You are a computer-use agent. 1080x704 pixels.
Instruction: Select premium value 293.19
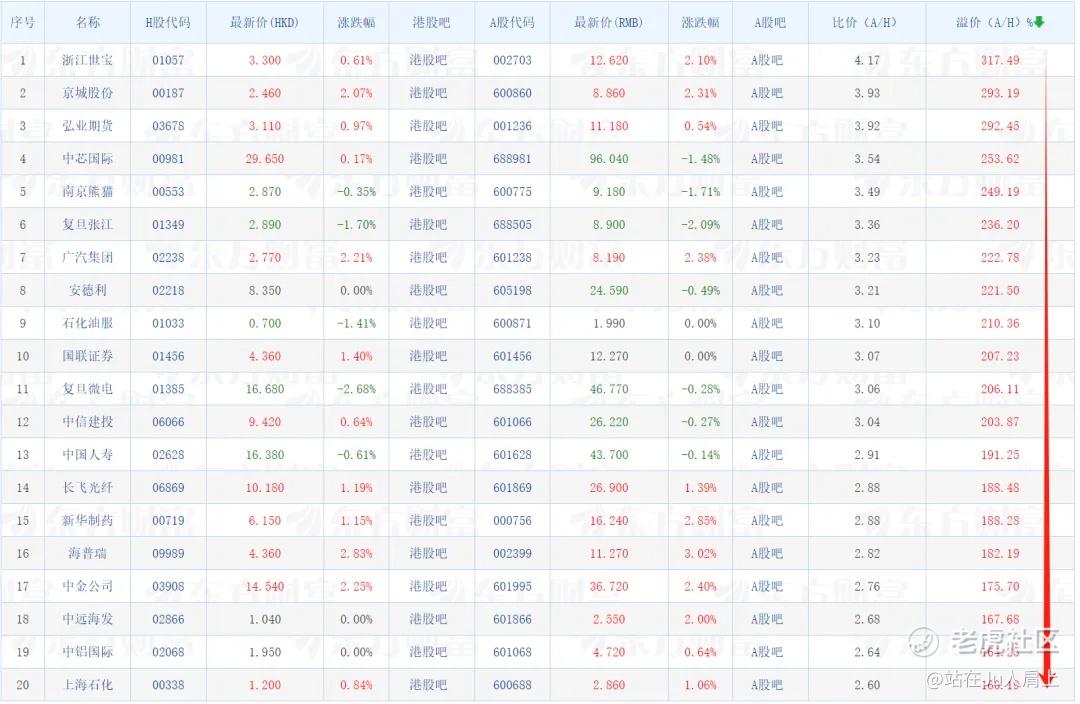coord(1000,93)
